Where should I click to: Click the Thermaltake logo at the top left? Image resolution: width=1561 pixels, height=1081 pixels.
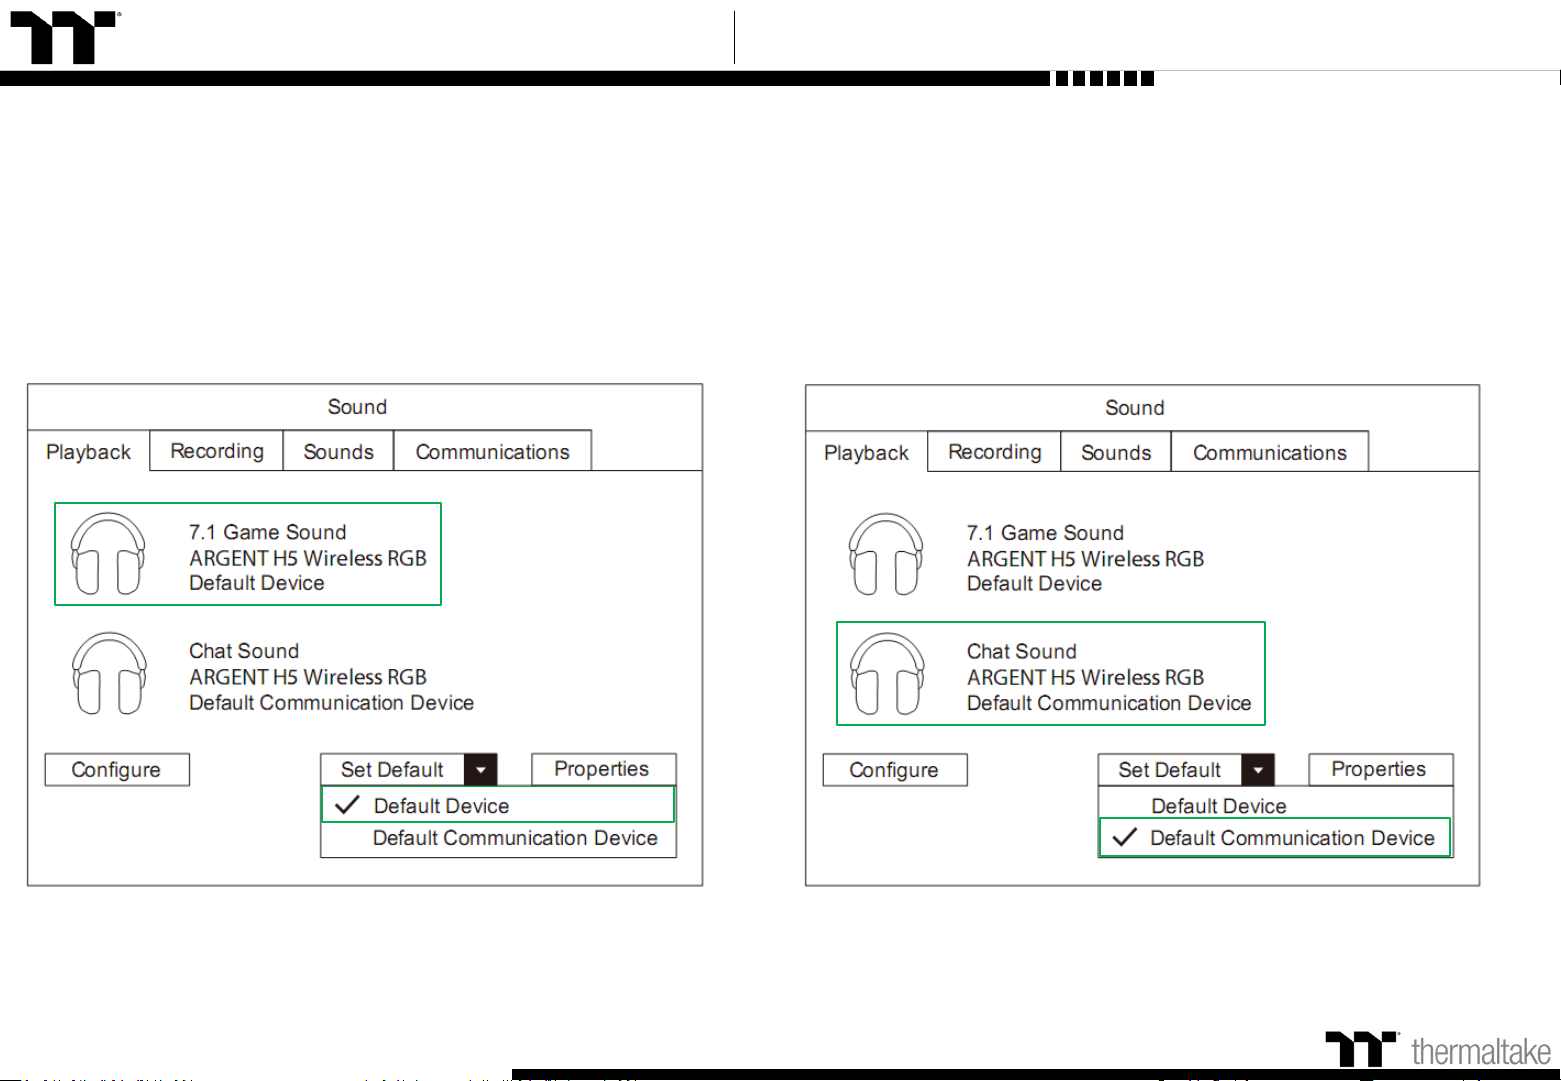(64, 38)
